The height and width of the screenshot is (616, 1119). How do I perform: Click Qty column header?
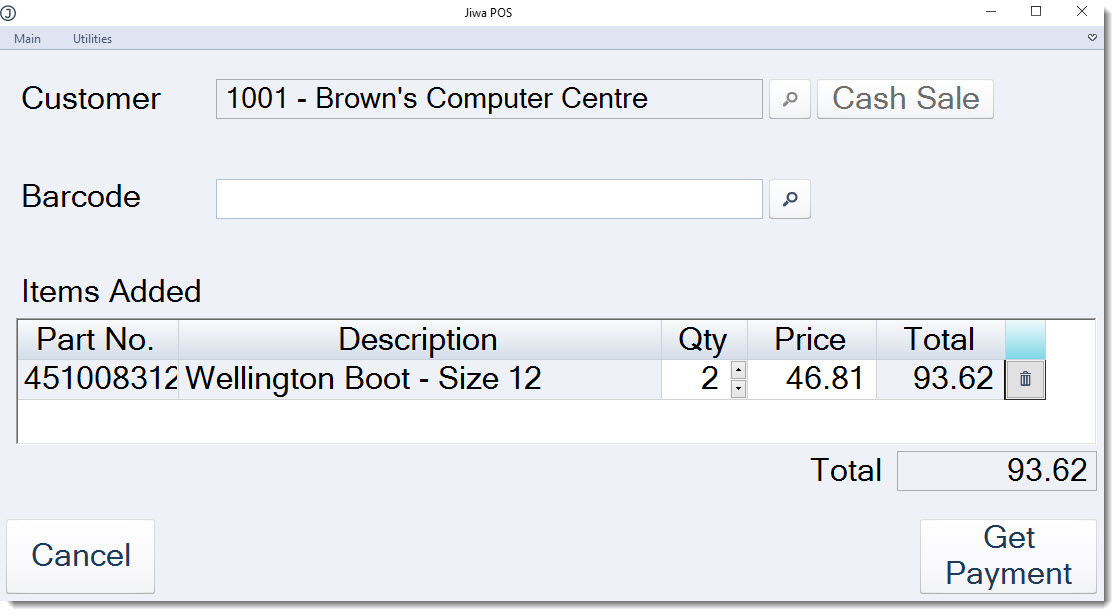704,340
